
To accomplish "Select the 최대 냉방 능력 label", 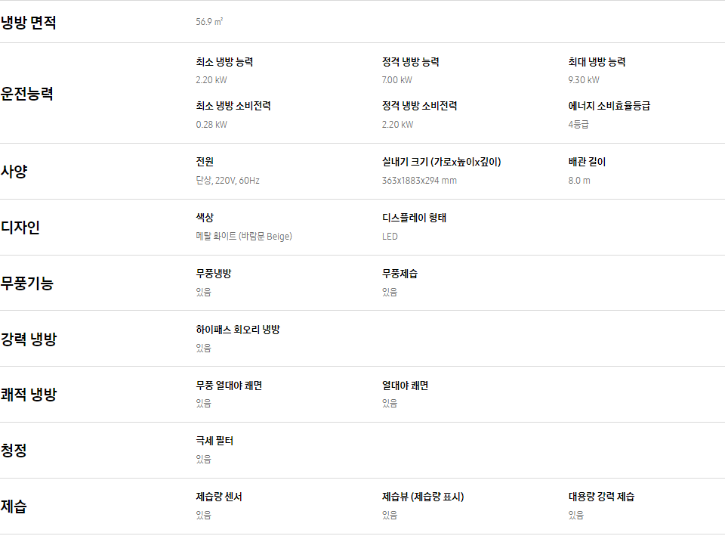I will point(597,62).
